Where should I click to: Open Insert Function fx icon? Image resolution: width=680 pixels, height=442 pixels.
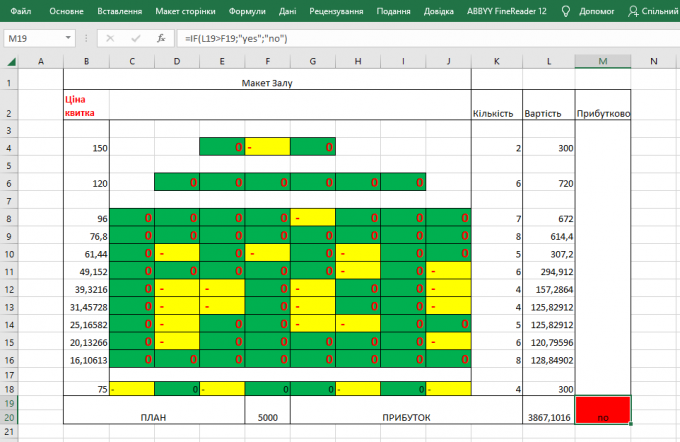[161, 39]
